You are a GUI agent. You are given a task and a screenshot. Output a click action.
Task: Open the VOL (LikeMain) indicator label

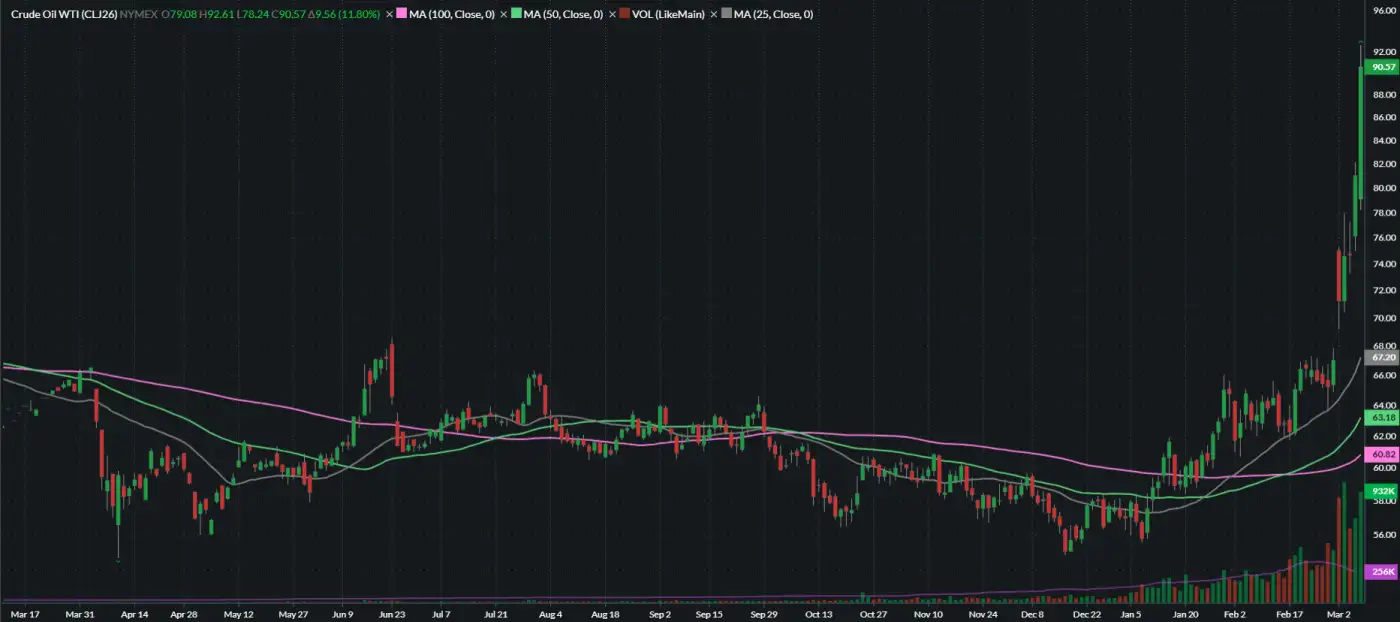point(668,15)
